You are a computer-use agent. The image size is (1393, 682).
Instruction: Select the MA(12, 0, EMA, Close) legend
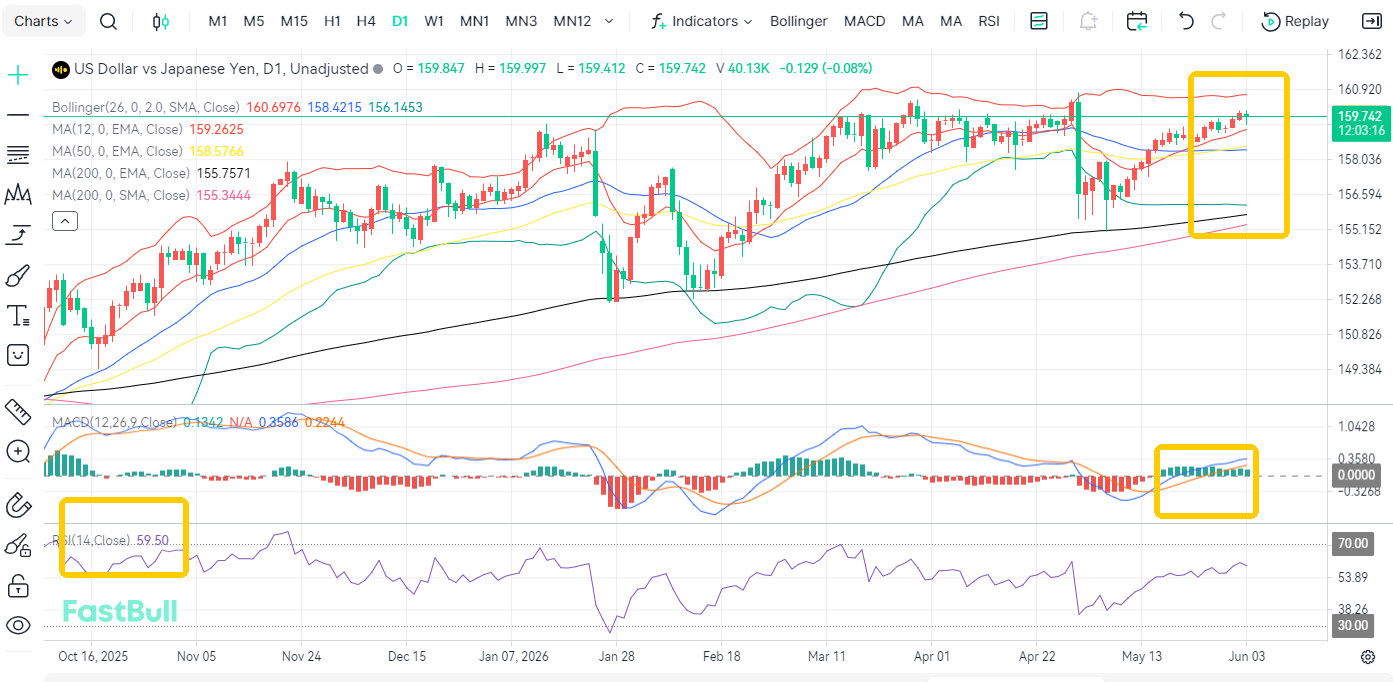click(117, 129)
